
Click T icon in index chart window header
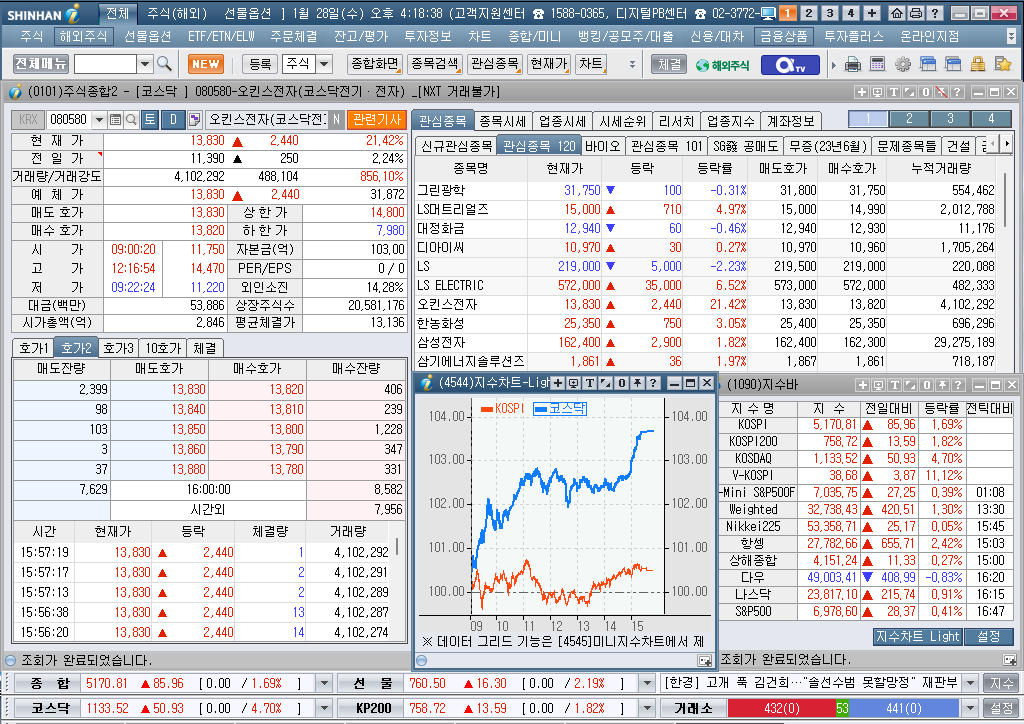coord(590,383)
